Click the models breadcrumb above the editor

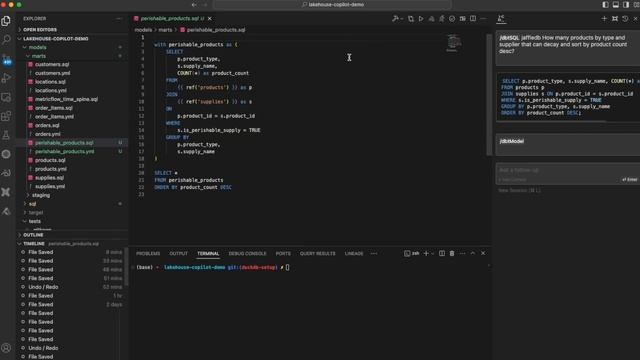click(x=143, y=30)
